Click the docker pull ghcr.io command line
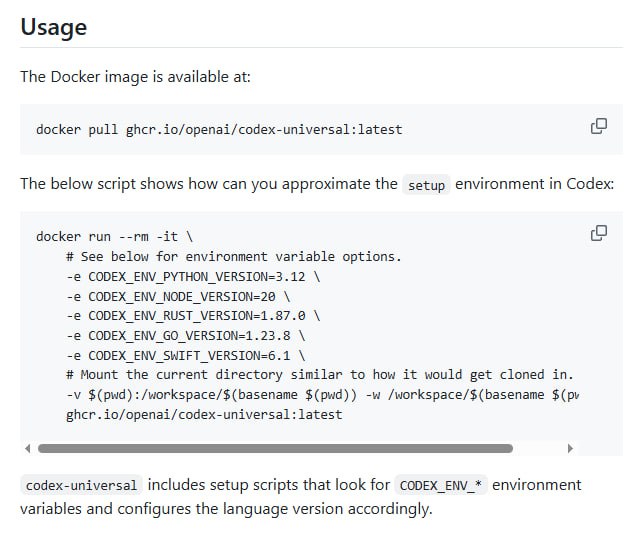 pos(219,129)
